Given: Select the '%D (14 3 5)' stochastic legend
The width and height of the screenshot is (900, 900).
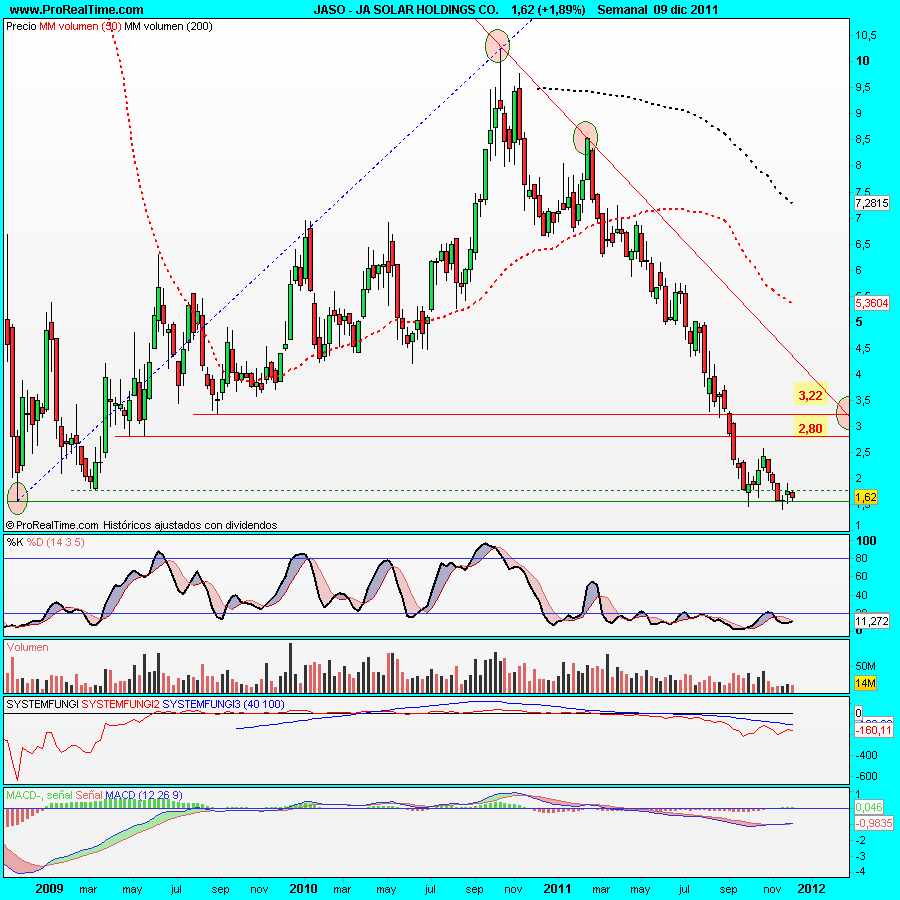Looking at the screenshot, I should (56, 542).
